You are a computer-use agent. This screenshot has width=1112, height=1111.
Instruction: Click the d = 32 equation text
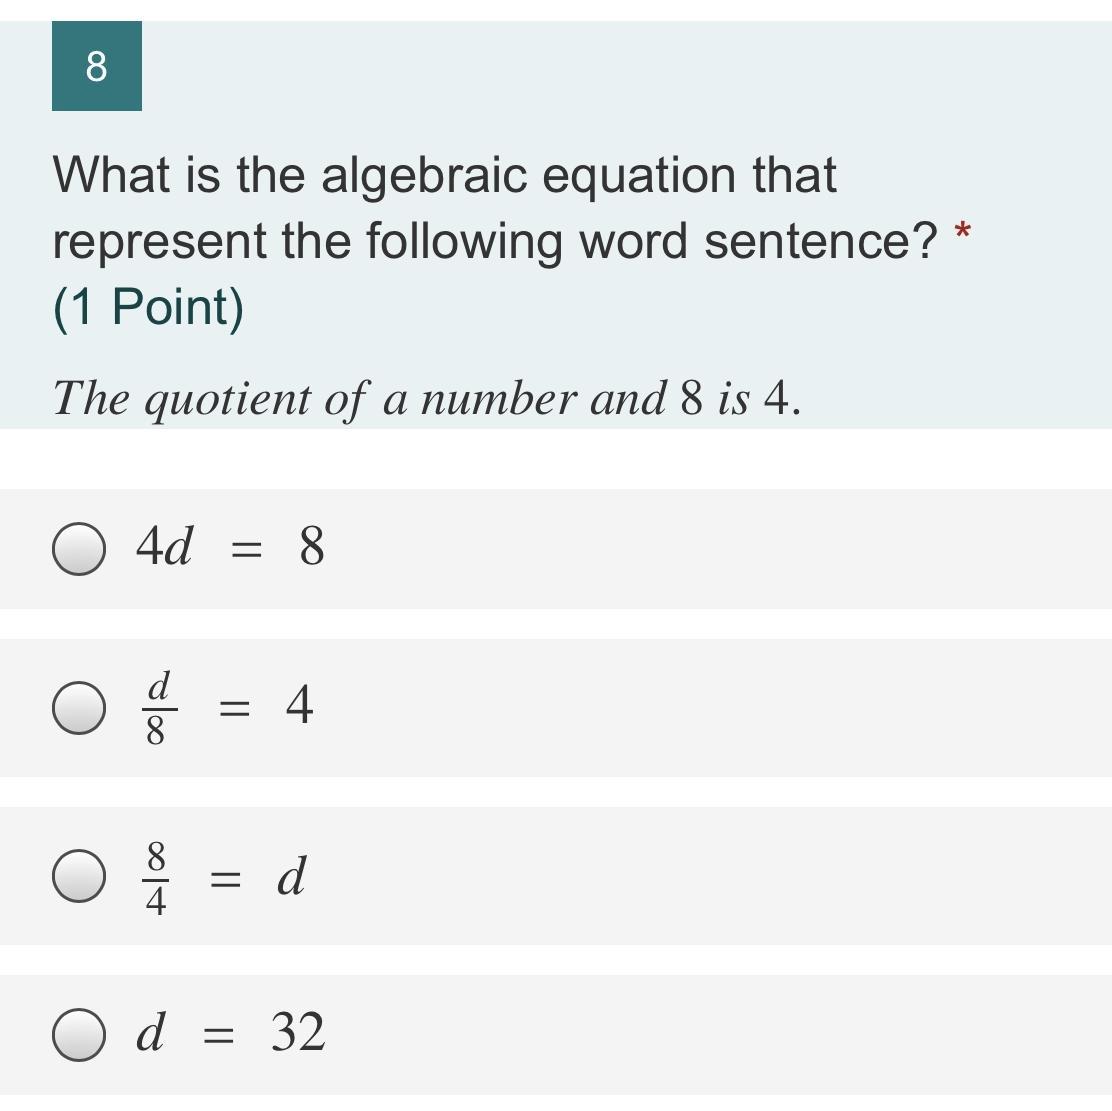(x=230, y=1033)
